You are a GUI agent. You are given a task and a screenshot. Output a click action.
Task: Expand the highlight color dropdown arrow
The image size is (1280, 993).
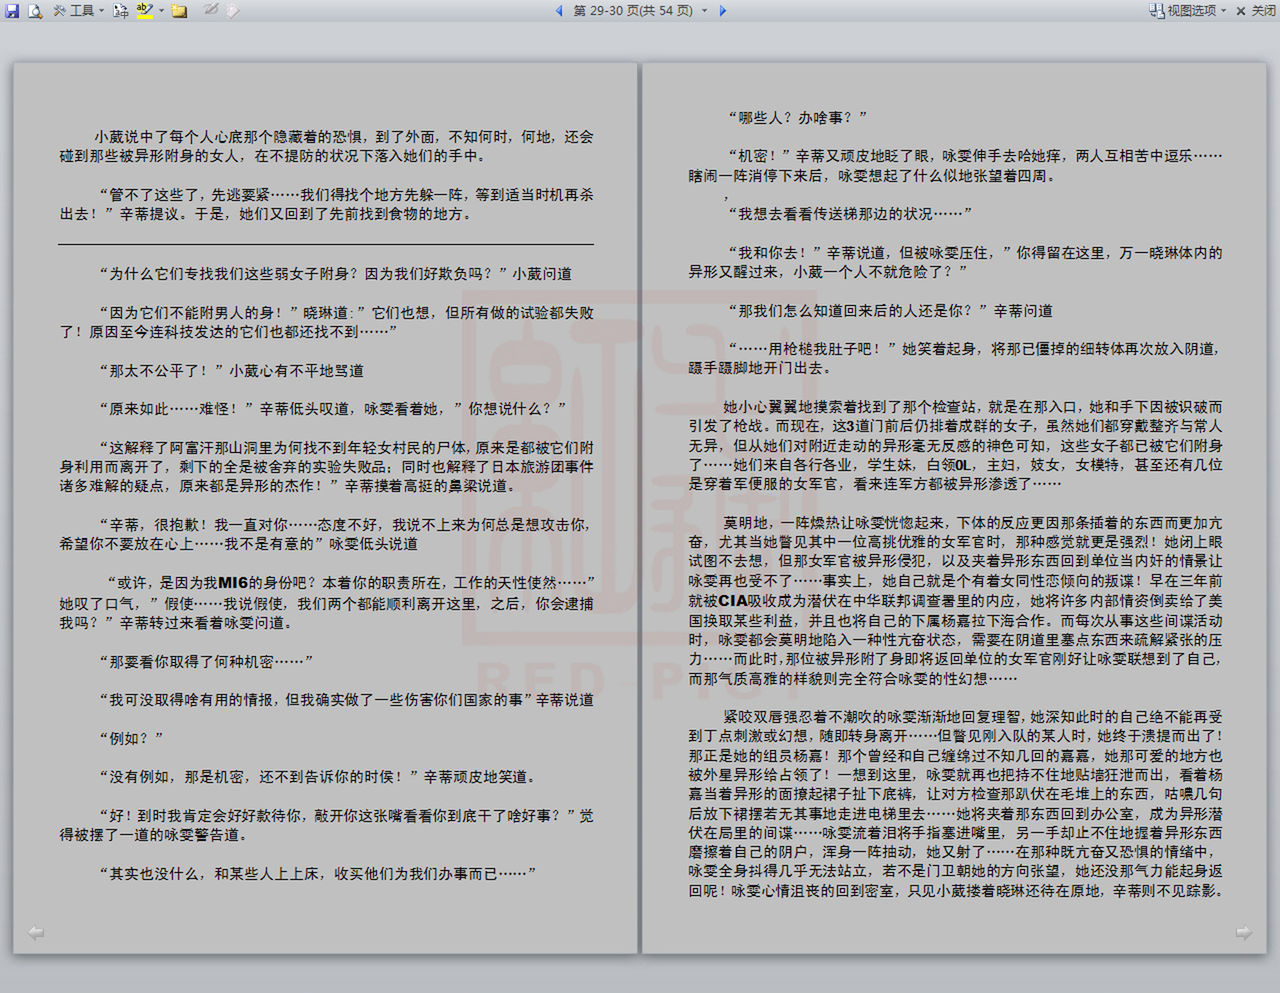pyautogui.click(x=161, y=11)
